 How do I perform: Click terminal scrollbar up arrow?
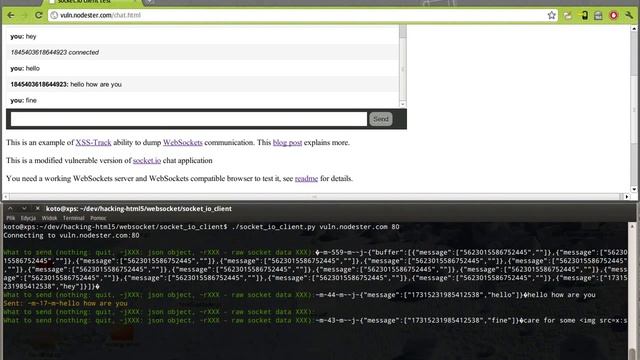tap(632, 226)
